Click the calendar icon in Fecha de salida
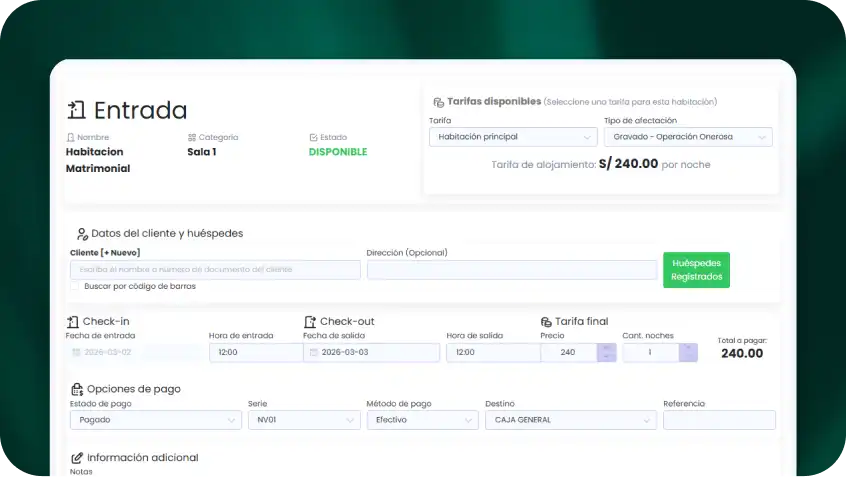The image size is (846, 477). (x=313, y=352)
